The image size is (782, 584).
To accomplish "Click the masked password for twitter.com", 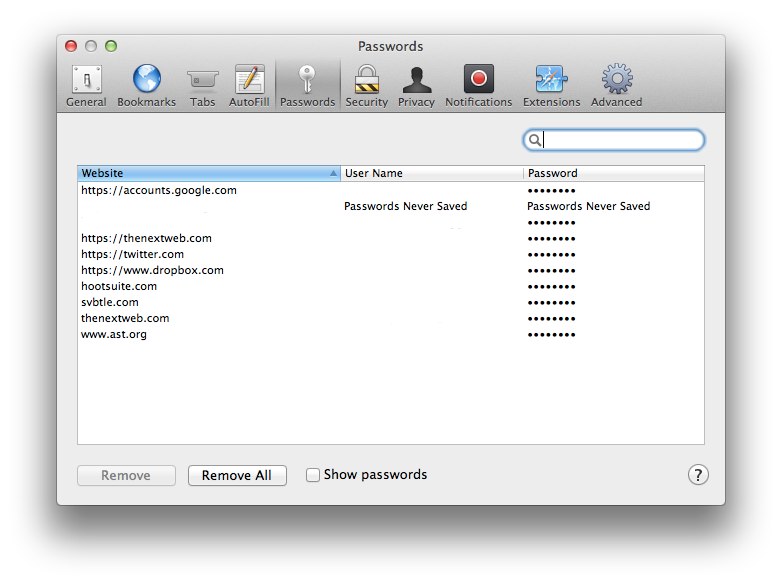I will tap(552, 255).
